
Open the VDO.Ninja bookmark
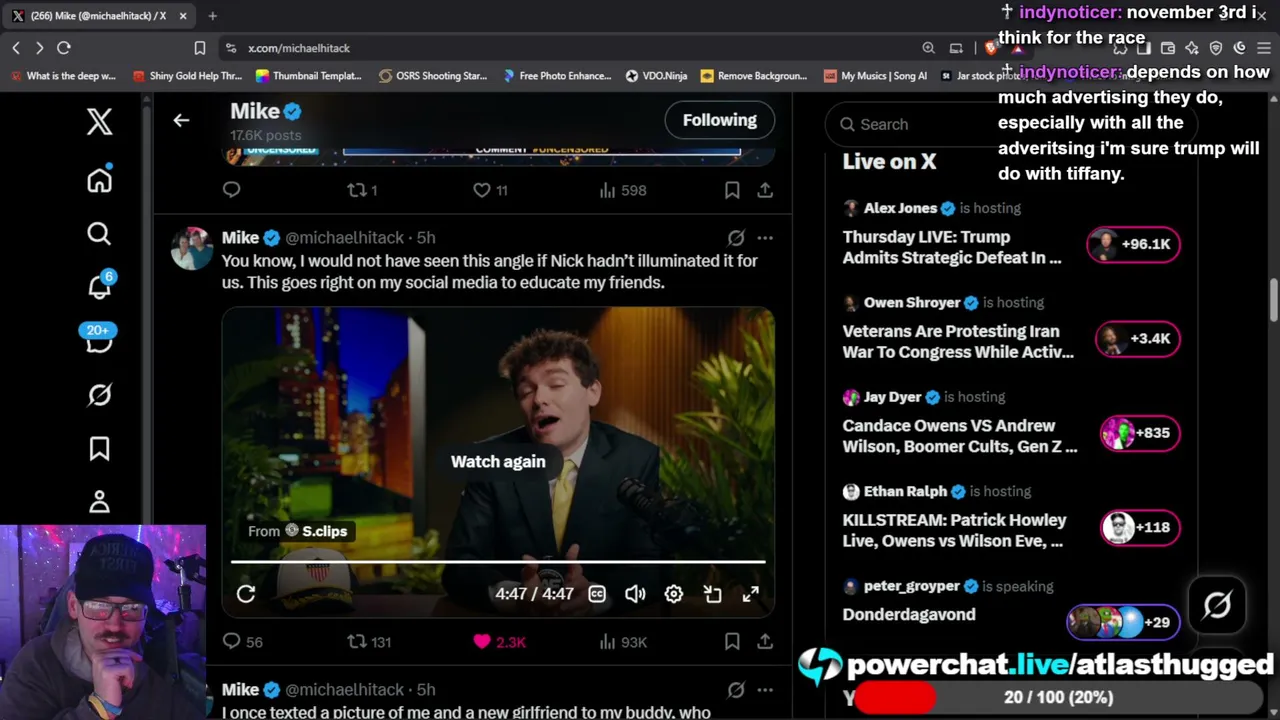click(656, 76)
